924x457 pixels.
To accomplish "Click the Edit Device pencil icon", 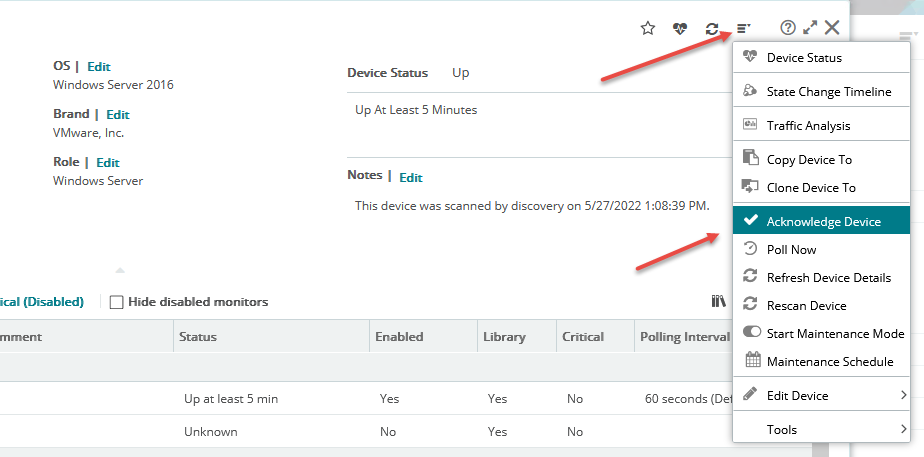I will [750, 393].
